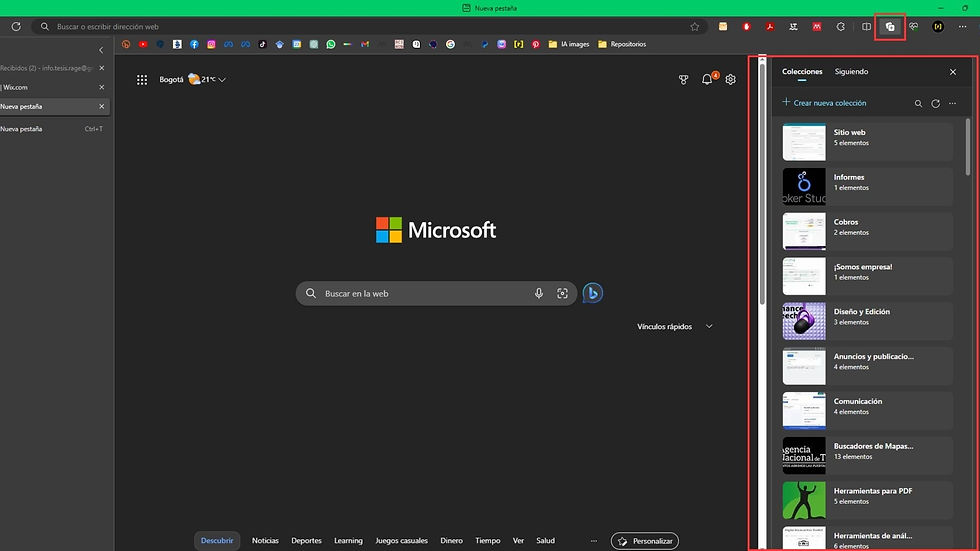The height and width of the screenshot is (551, 980).
Task: Open the Comunicación collection
Action: tap(868, 410)
